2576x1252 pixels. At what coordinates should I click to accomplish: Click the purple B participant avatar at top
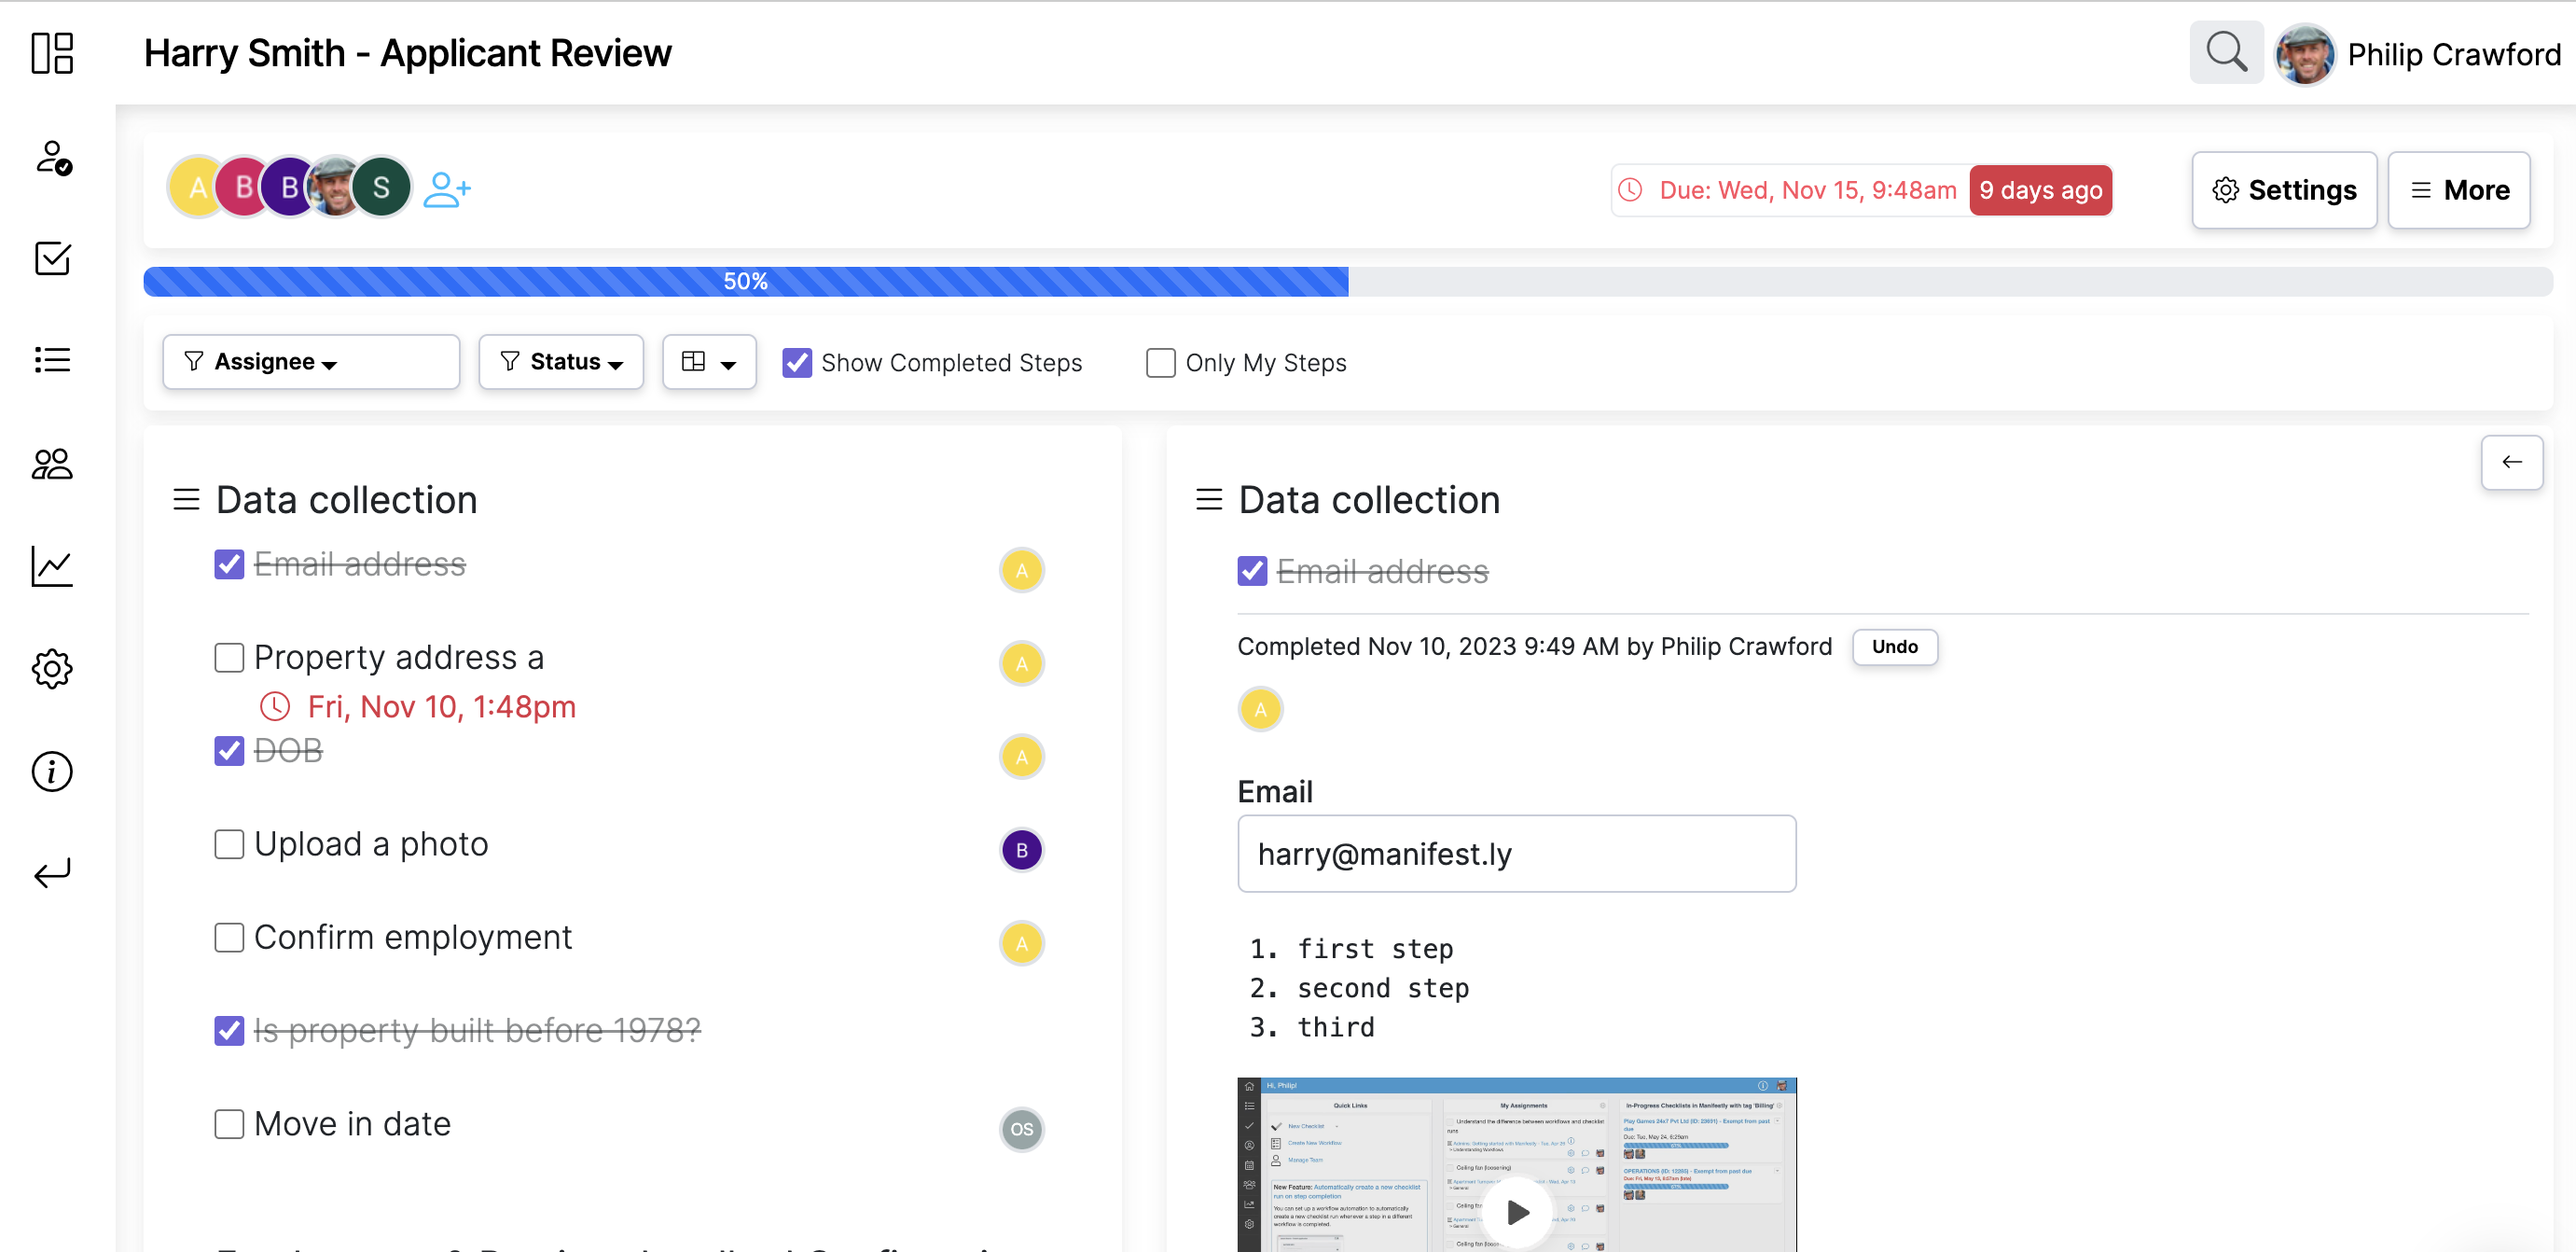(288, 187)
